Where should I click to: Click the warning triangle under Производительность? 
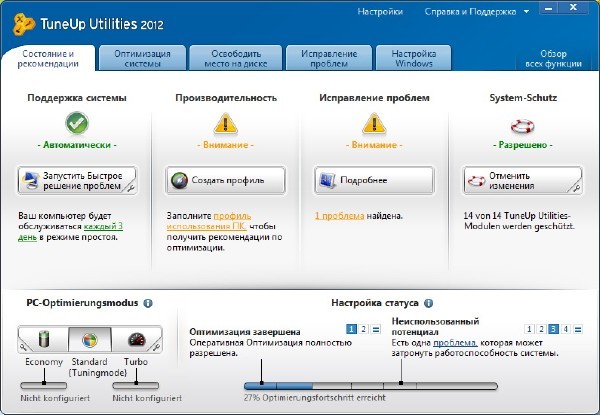point(225,124)
